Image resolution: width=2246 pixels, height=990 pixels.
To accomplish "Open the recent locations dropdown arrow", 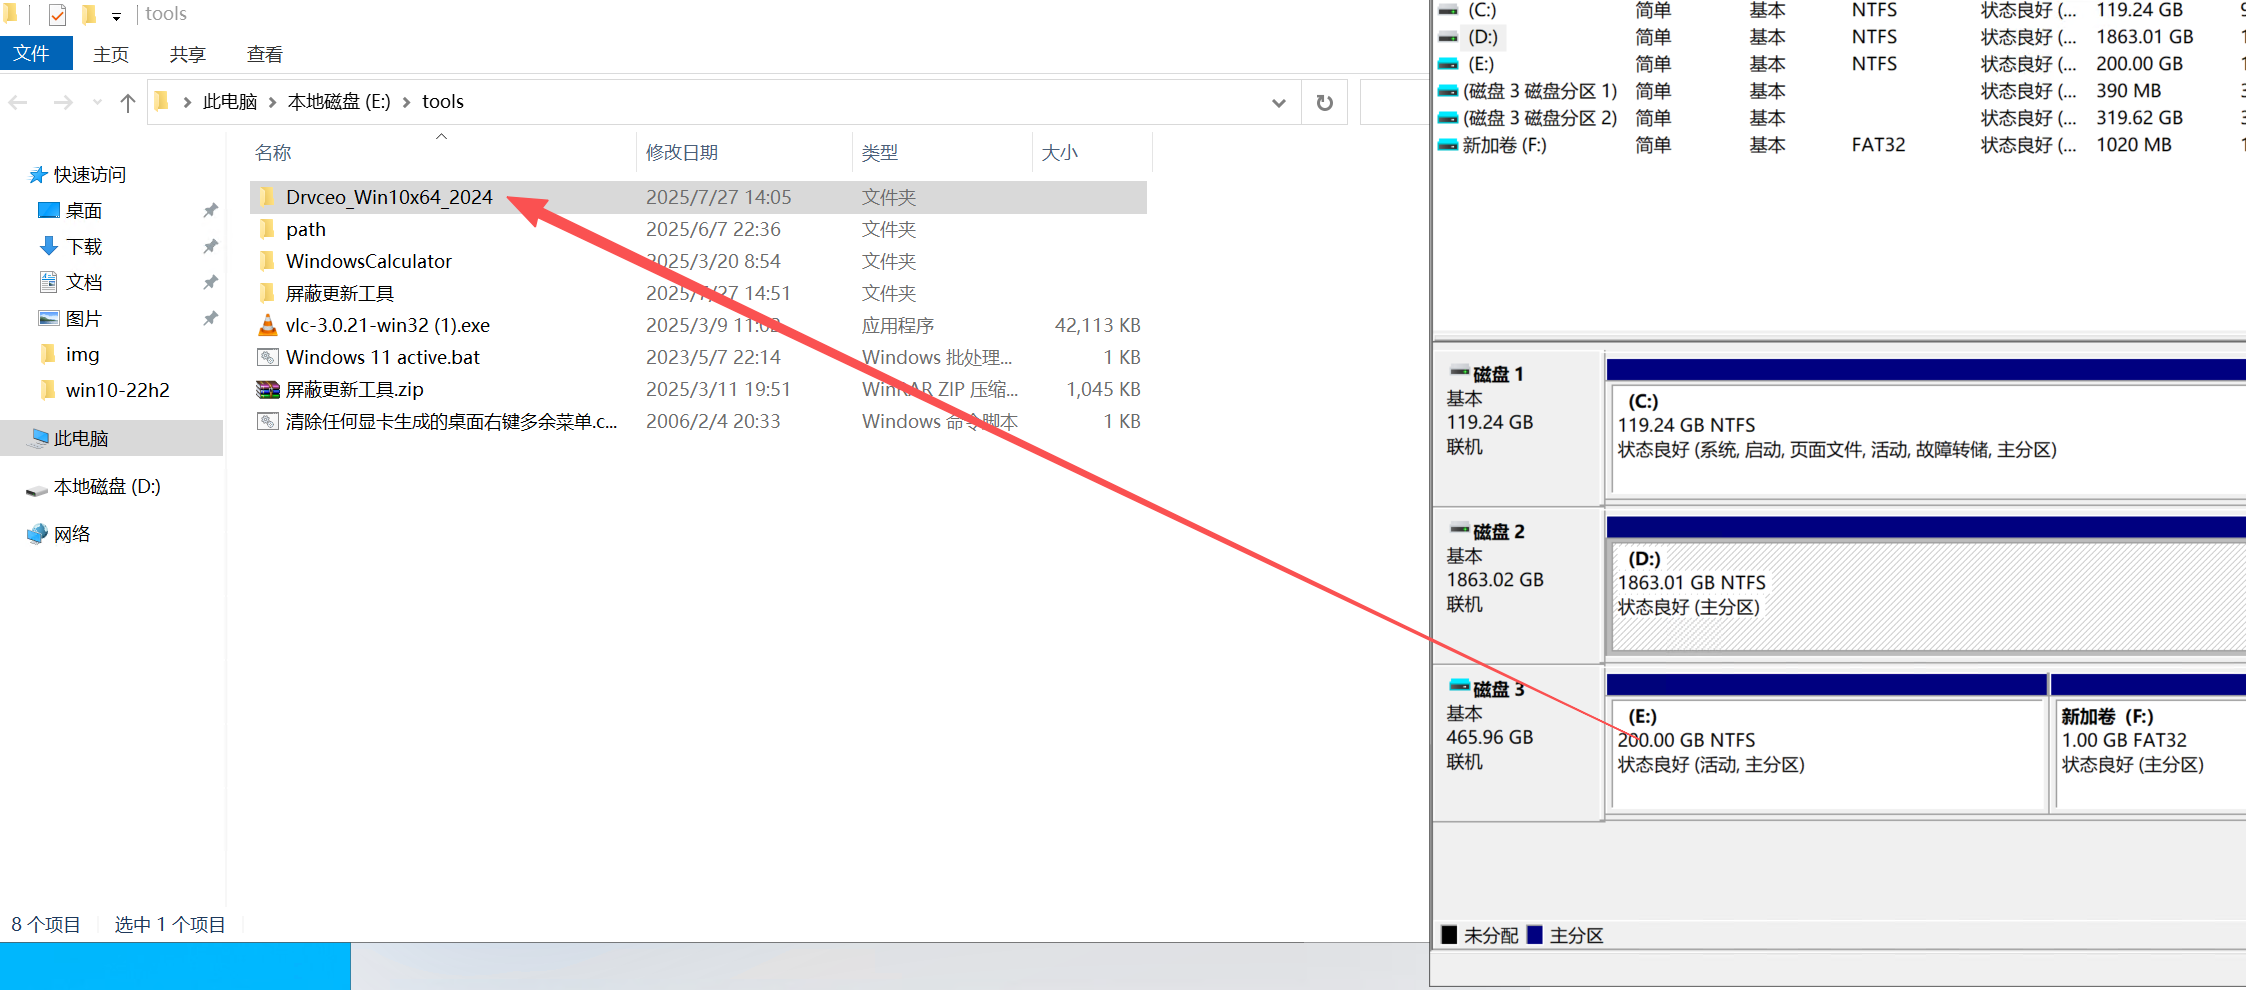I will coord(97,102).
